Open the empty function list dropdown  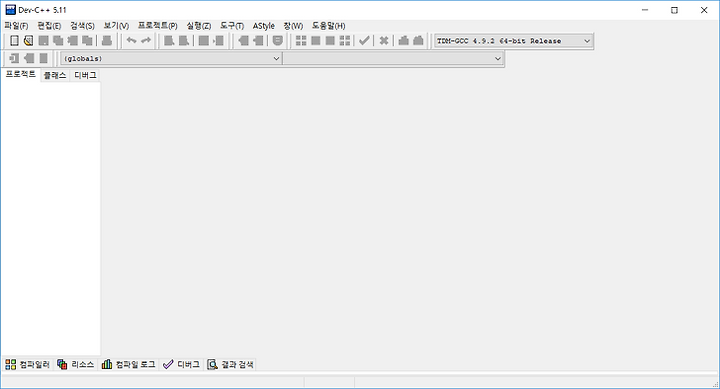tap(393, 59)
